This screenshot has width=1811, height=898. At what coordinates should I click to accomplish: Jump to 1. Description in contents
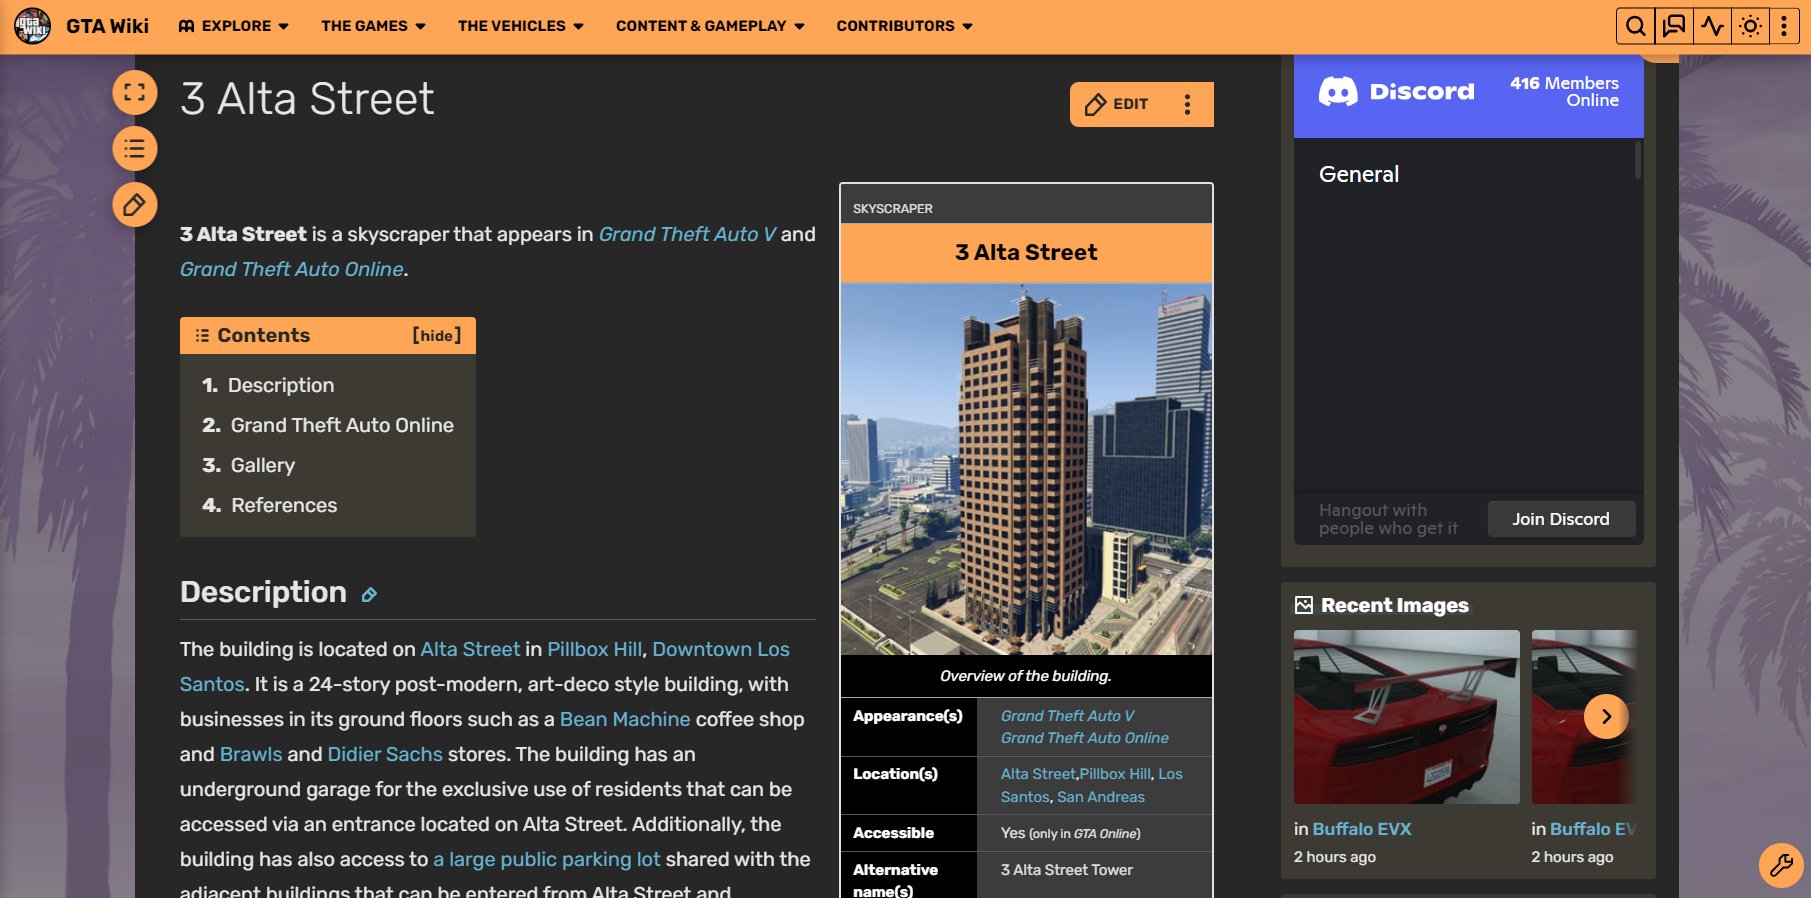pos(268,385)
